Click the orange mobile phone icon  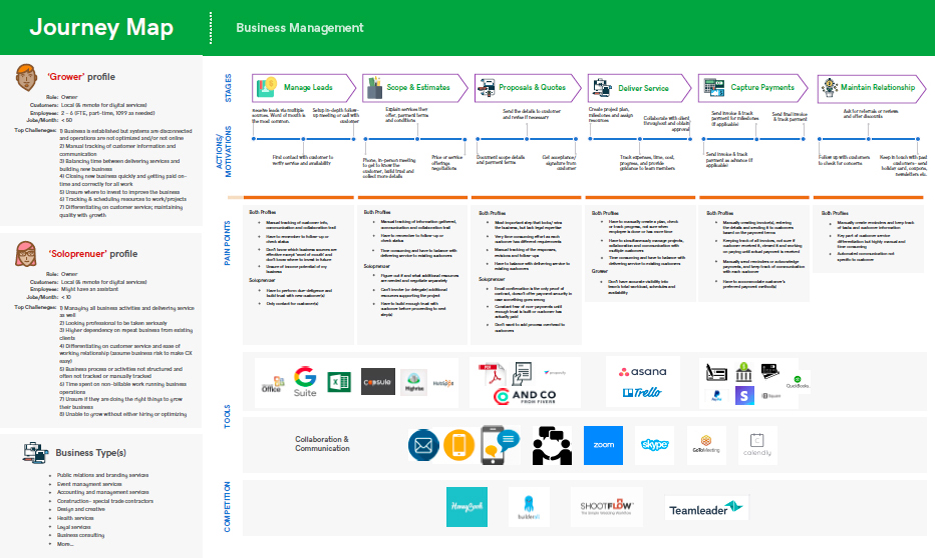(x=459, y=445)
